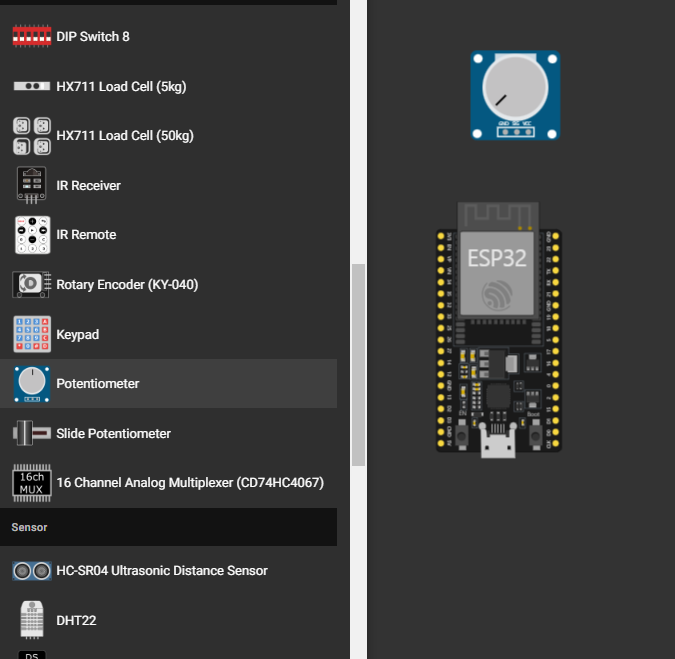Select Rotary Encoder (KY-040) label
Viewport: 675px width, 659px height.
tap(127, 285)
